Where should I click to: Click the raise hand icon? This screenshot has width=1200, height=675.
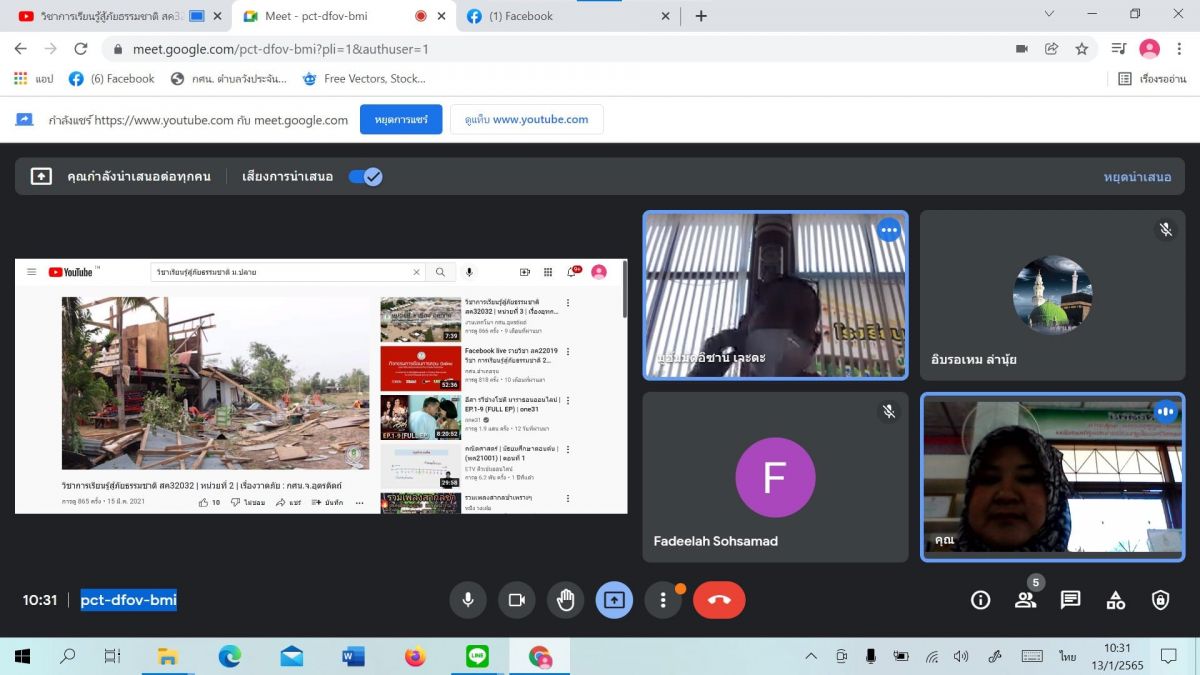(x=566, y=600)
